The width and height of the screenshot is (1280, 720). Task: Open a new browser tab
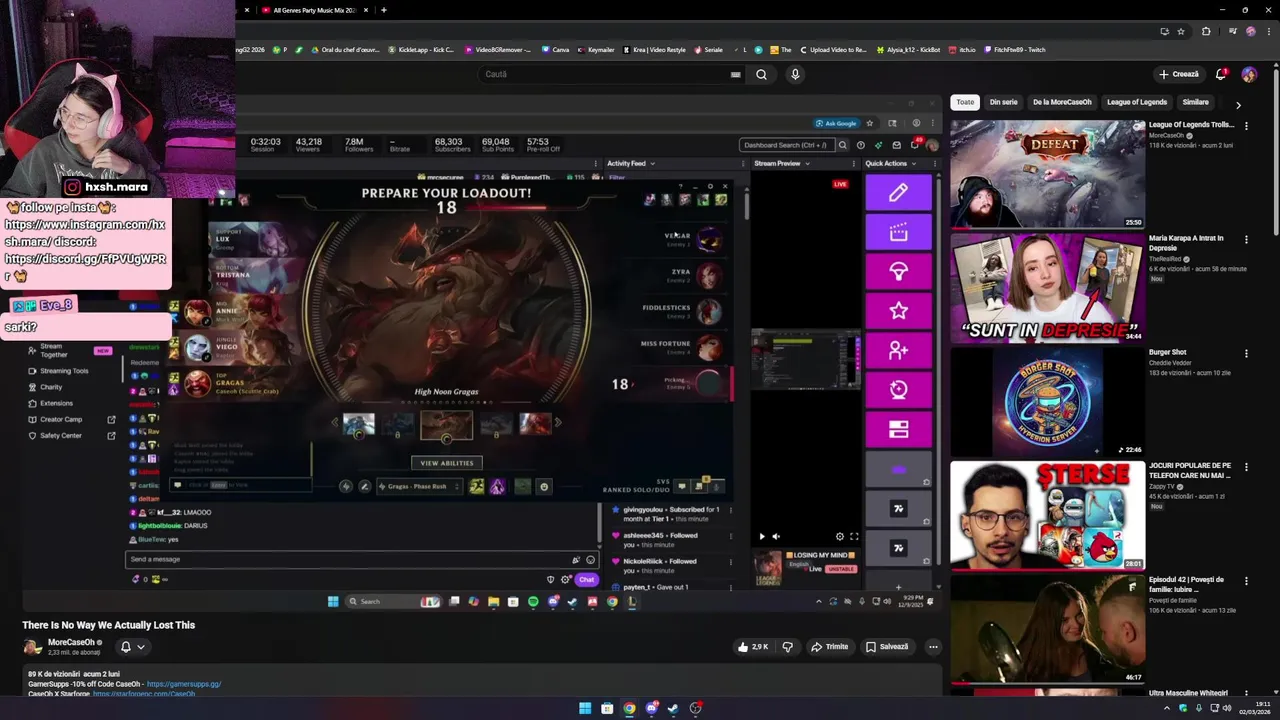pyautogui.click(x=384, y=10)
